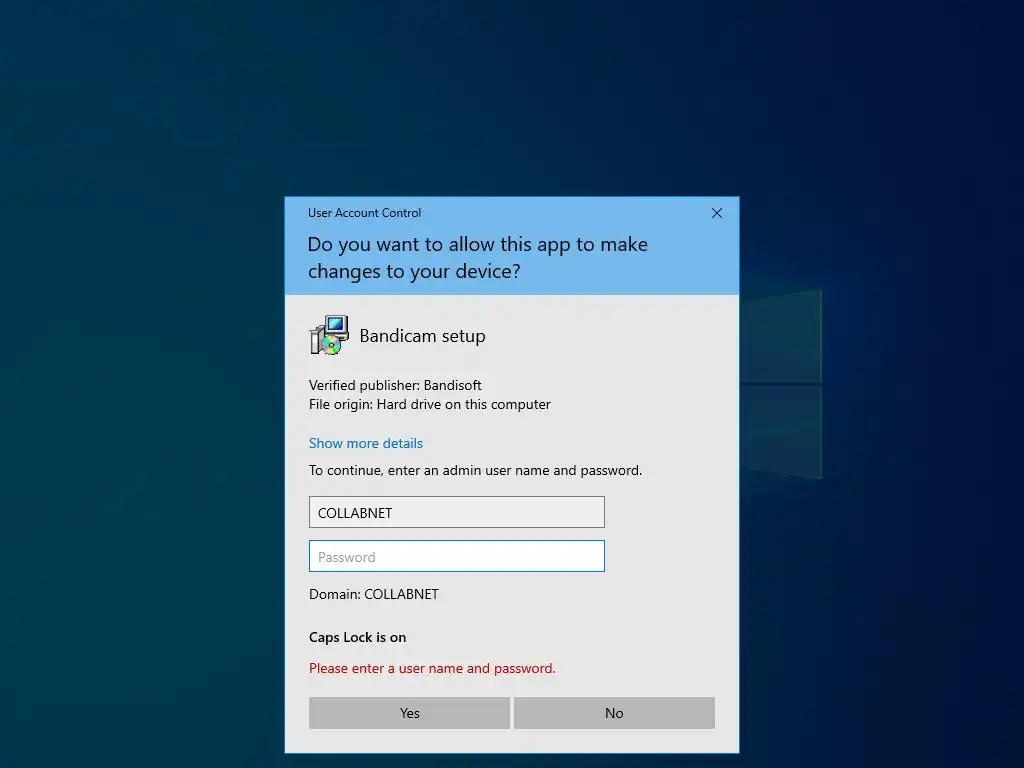Click the 'User Account Control' title text
This screenshot has height=768, width=1024.
tap(364, 213)
